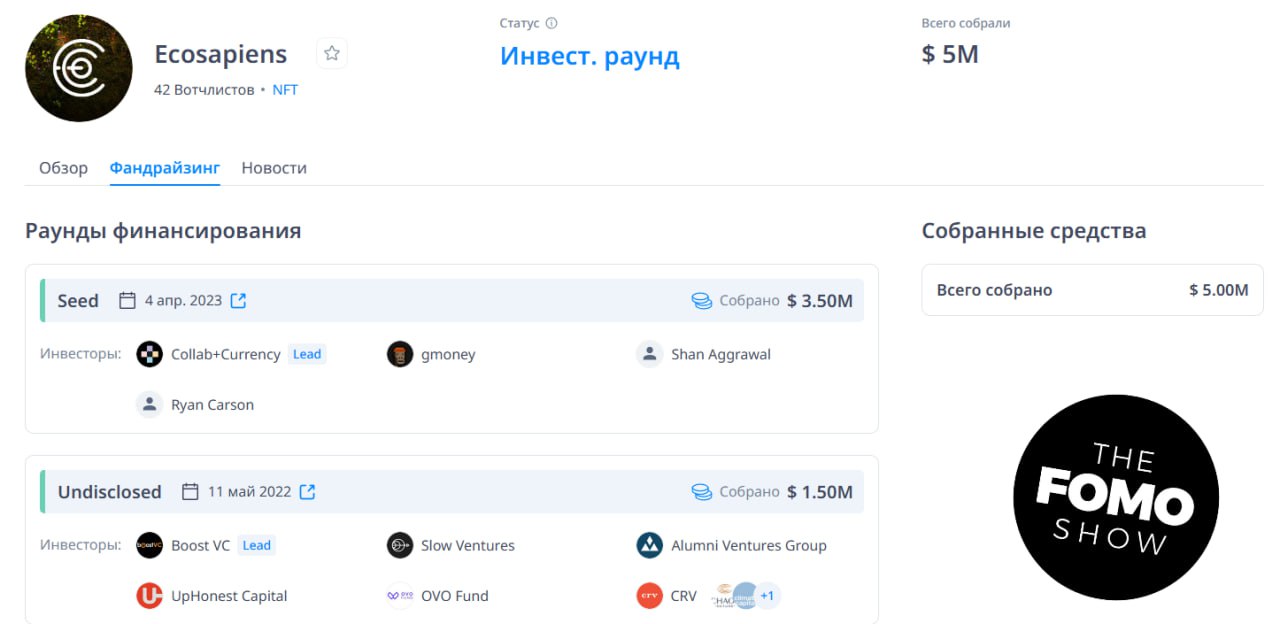Add Ecosapiens to watchlist with the star icon
Screen dimensions: 1280x624
coord(332,54)
